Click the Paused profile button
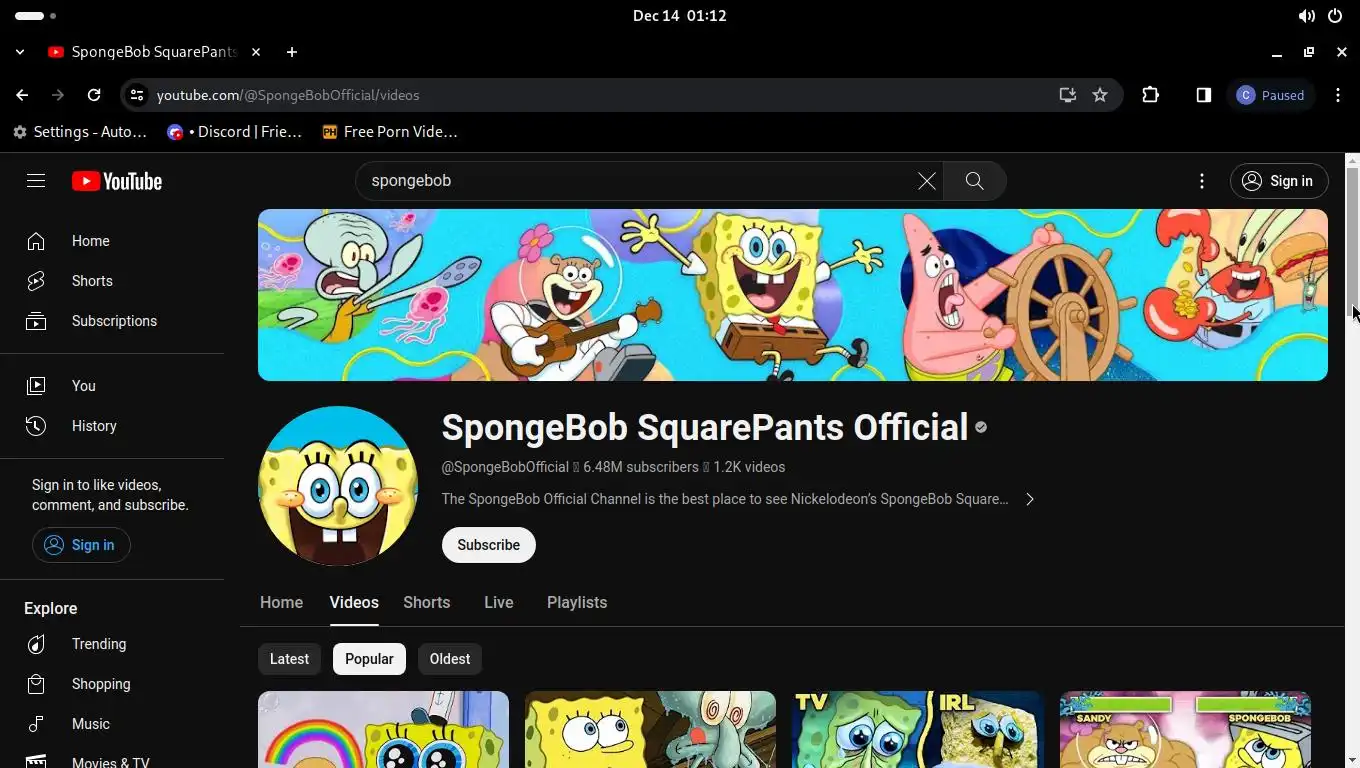This screenshot has height=768, width=1360. click(1271, 95)
